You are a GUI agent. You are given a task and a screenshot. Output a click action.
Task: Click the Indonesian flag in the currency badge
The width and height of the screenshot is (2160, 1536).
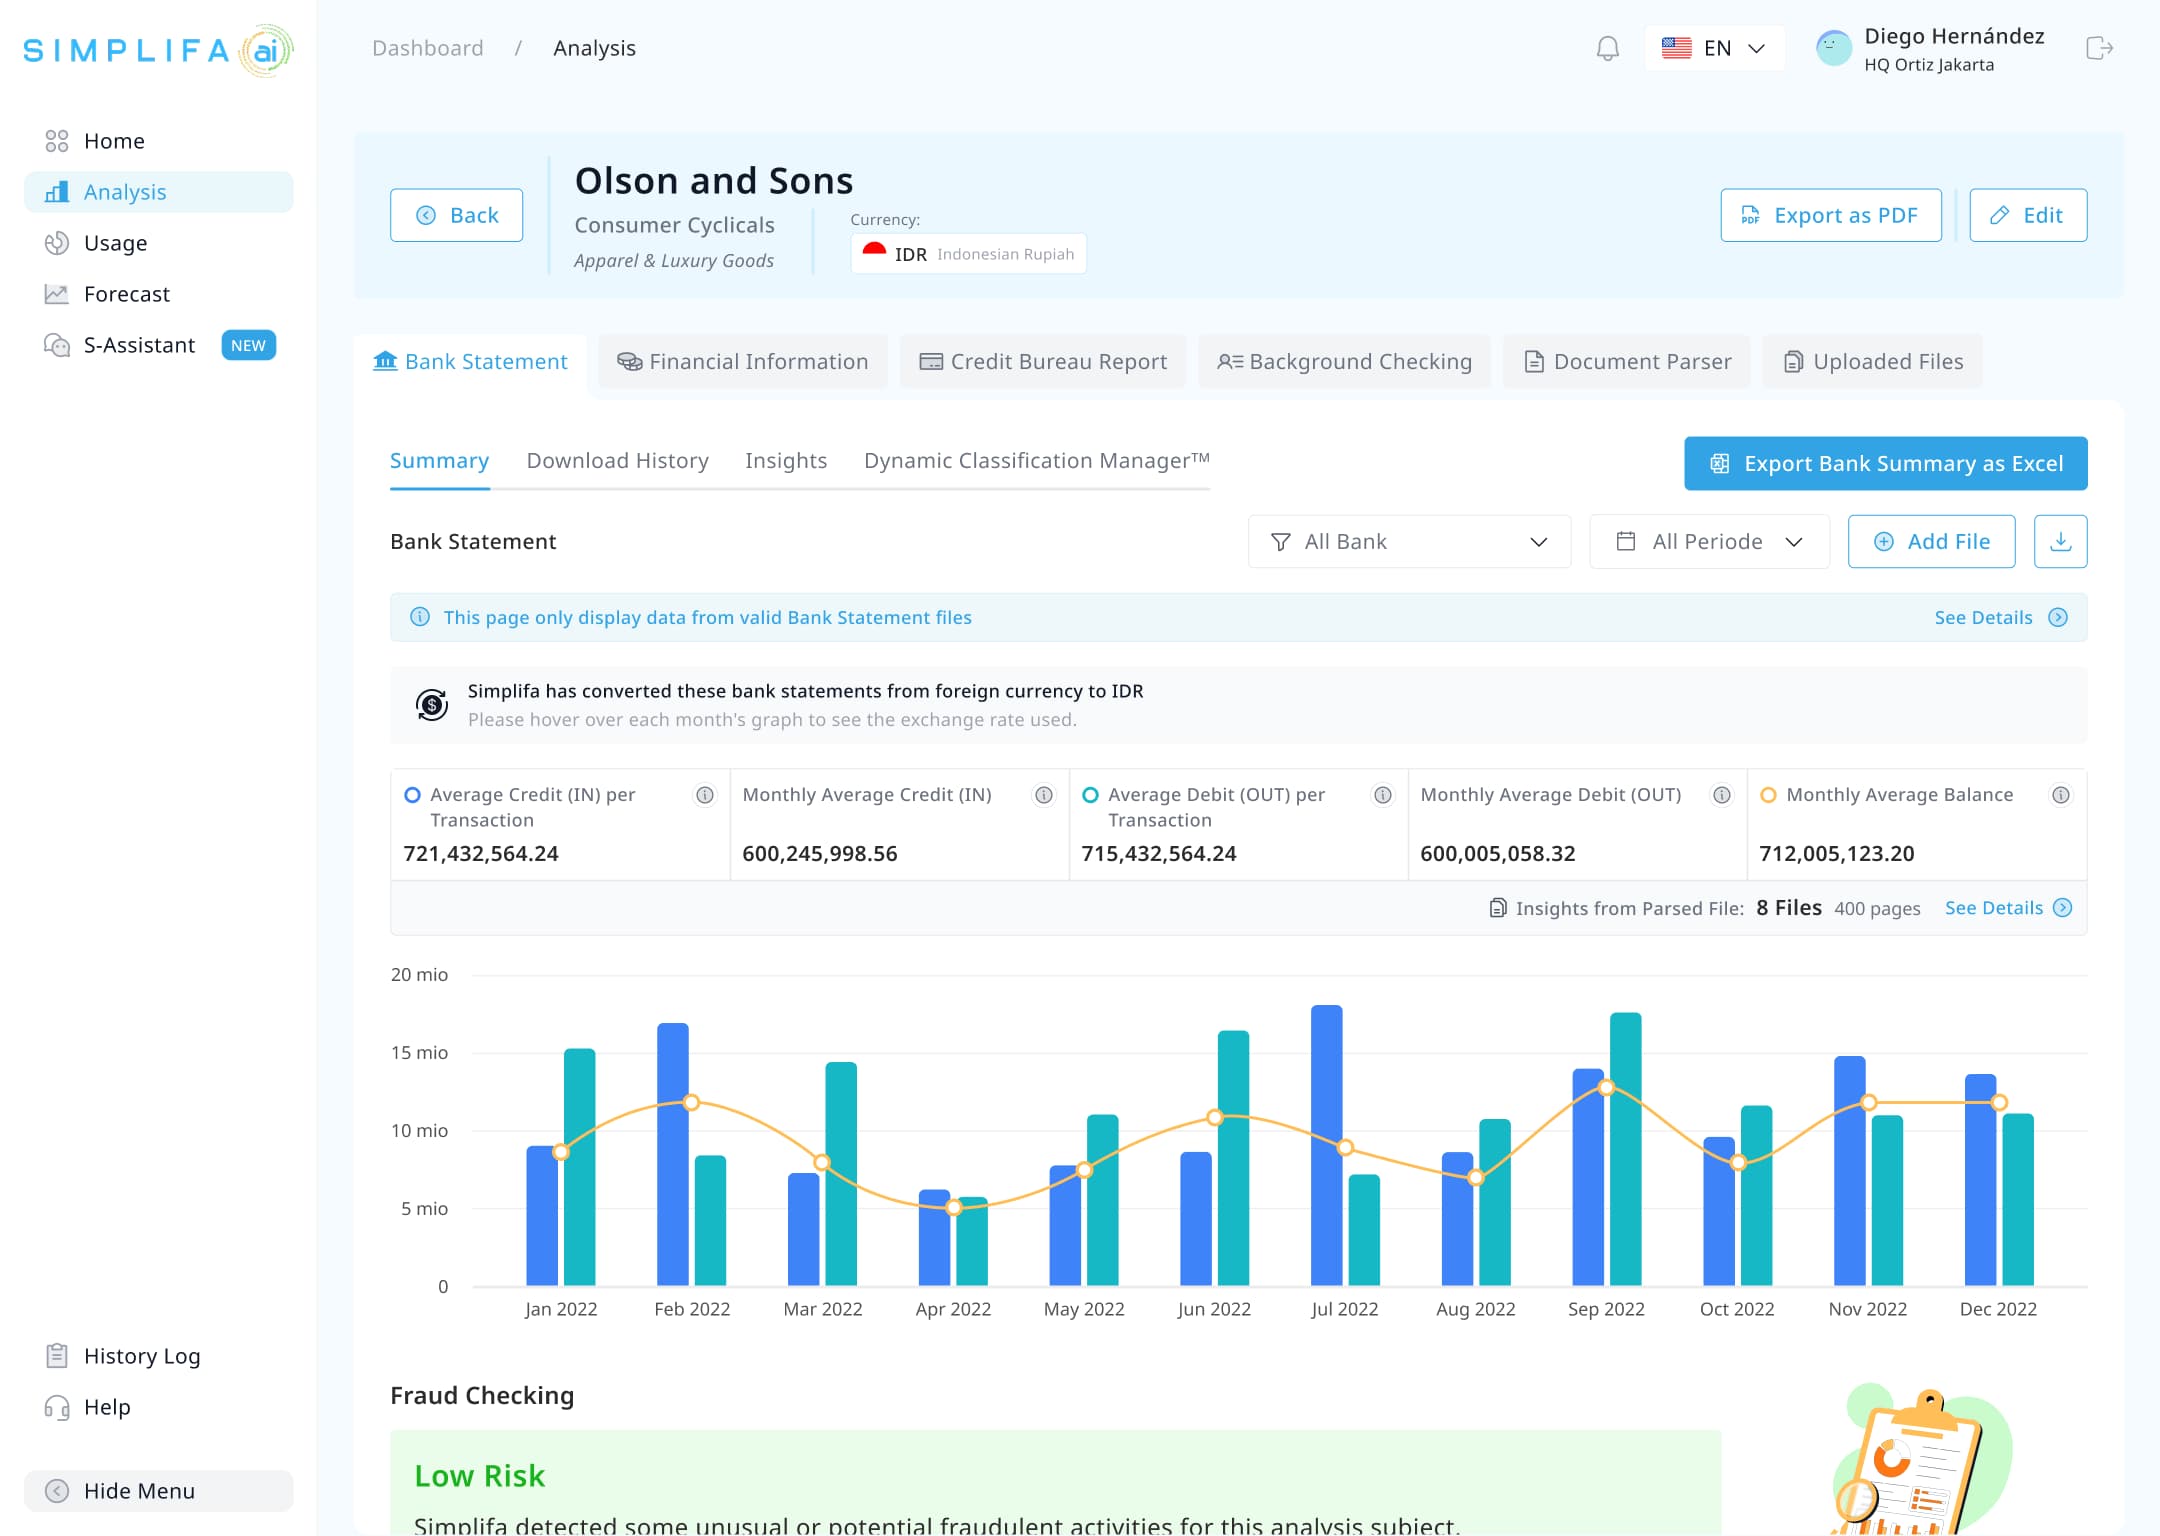click(874, 252)
